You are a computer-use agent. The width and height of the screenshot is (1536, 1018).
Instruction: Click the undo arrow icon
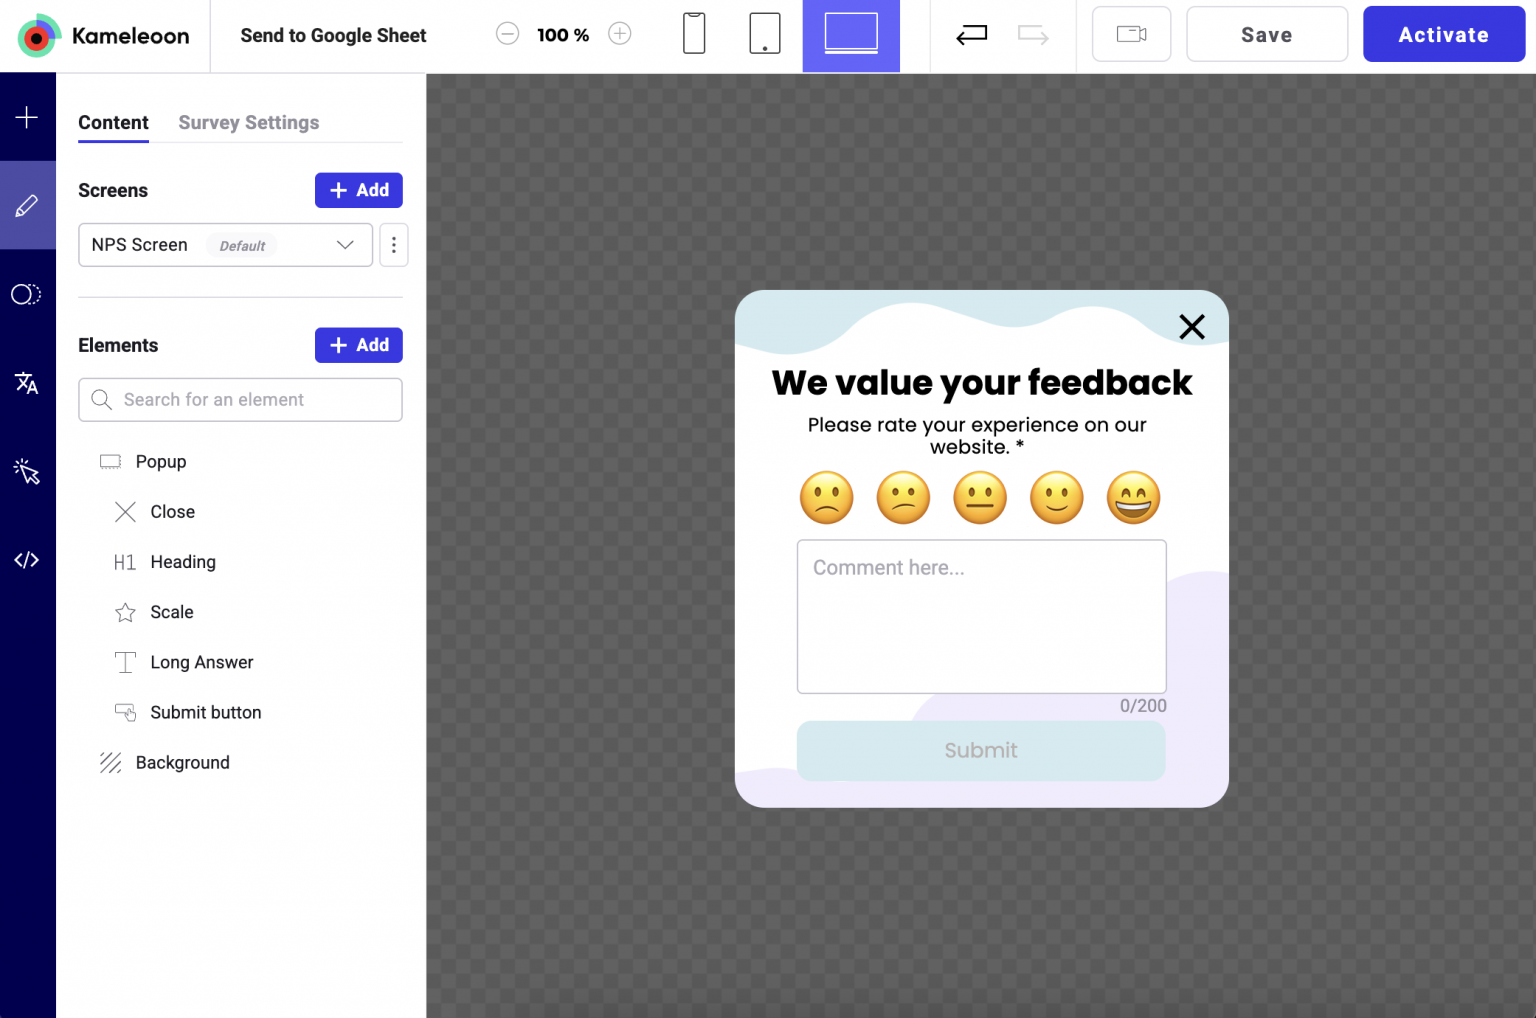pyautogui.click(x=971, y=35)
